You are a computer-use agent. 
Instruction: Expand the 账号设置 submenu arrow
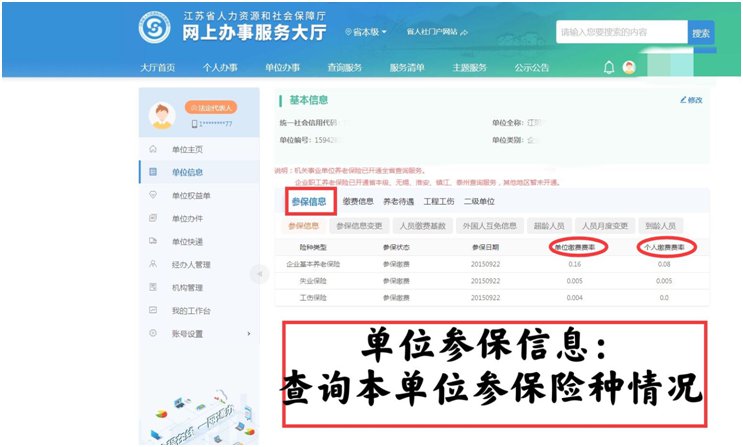248,333
